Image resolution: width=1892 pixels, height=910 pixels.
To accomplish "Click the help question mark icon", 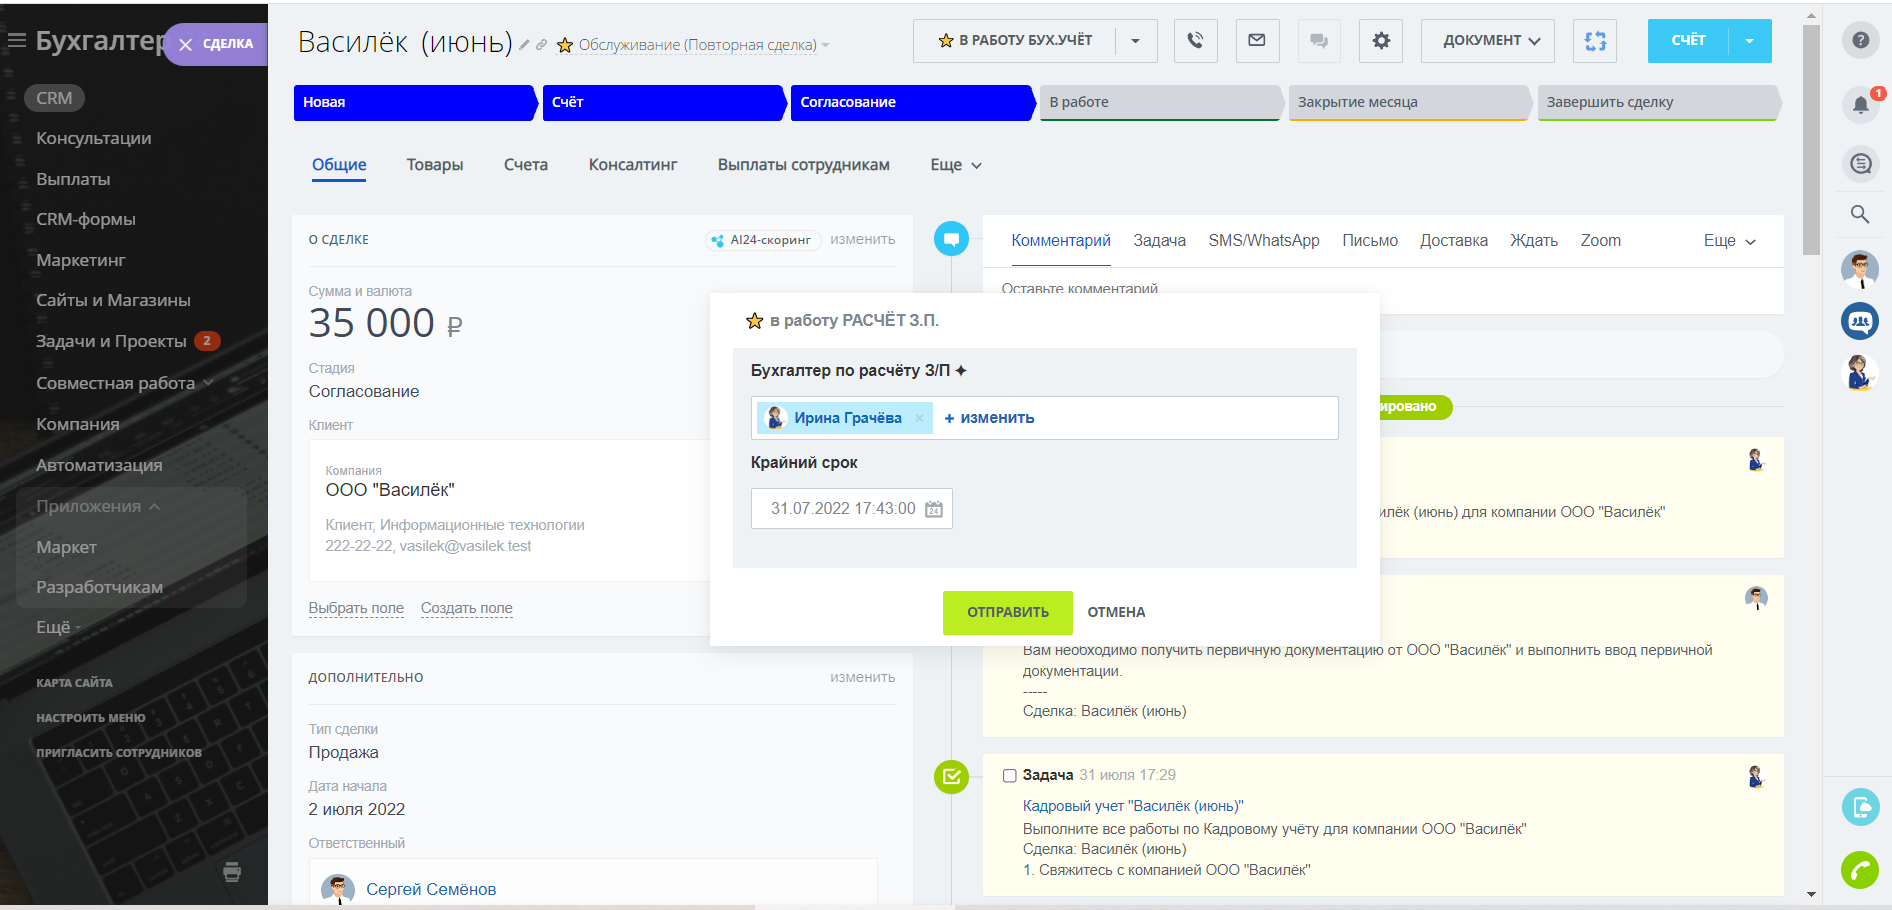I will (1860, 40).
